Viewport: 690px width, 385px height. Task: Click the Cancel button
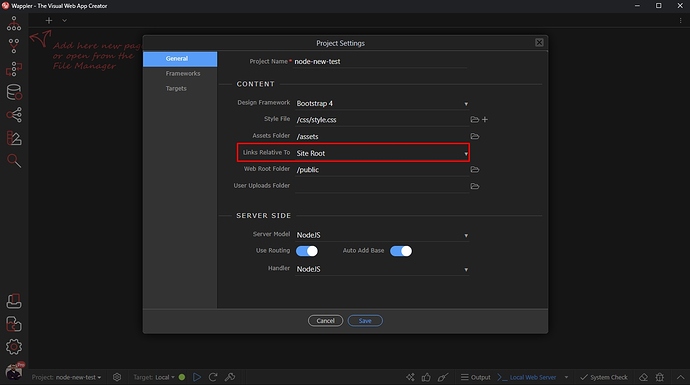tap(325, 321)
